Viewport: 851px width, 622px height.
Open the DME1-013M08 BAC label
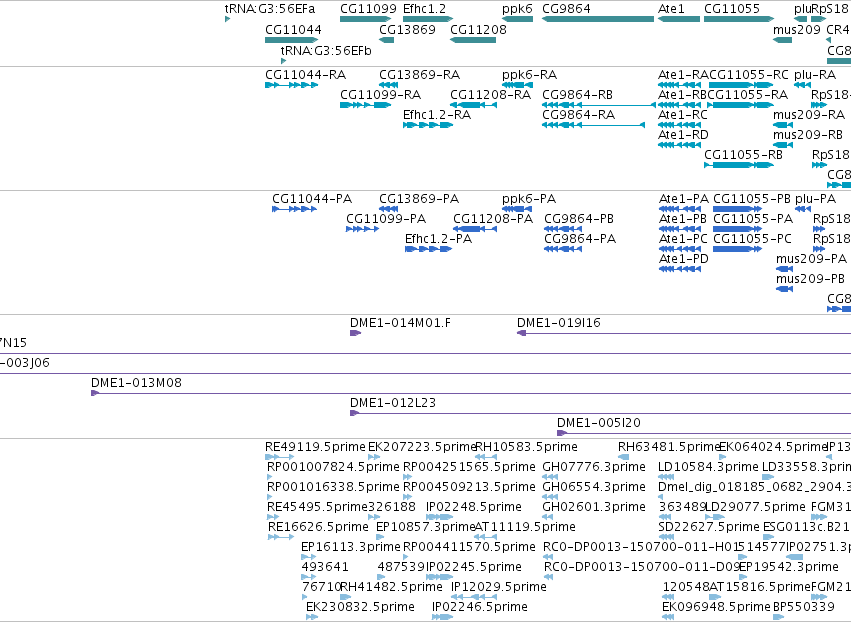point(136,383)
